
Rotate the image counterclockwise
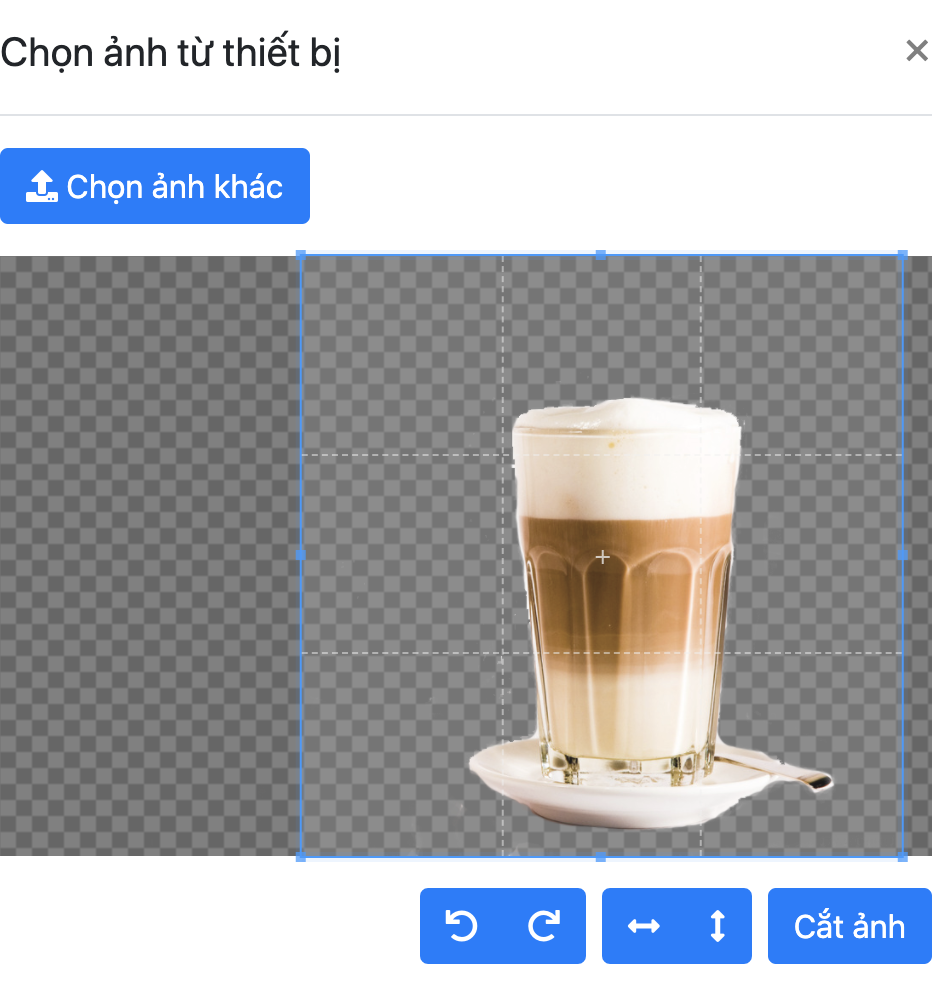coord(461,926)
